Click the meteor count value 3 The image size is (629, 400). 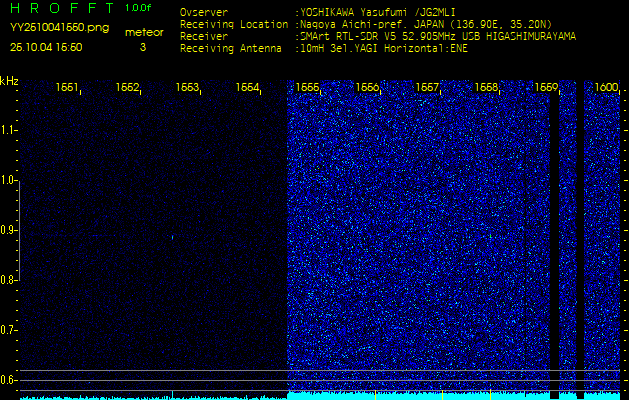coord(142,46)
